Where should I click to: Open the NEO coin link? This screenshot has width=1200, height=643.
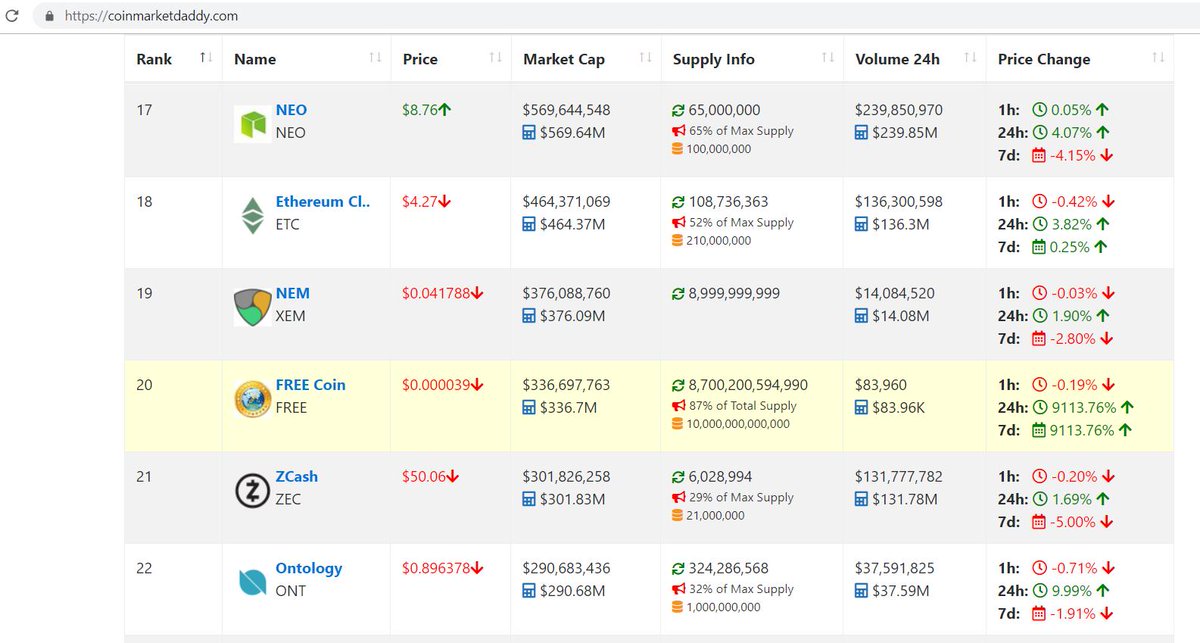click(x=291, y=110)
